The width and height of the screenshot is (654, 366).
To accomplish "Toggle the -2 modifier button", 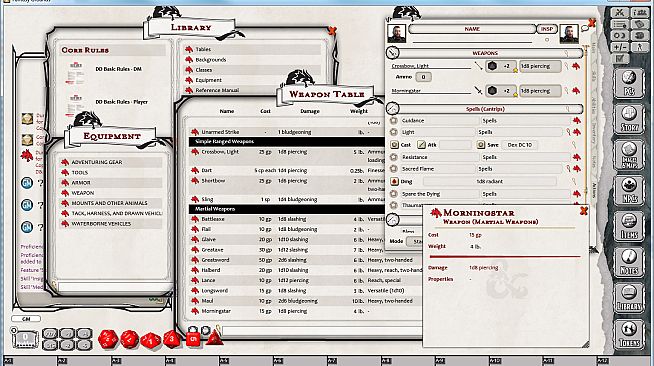I will 68,345.
